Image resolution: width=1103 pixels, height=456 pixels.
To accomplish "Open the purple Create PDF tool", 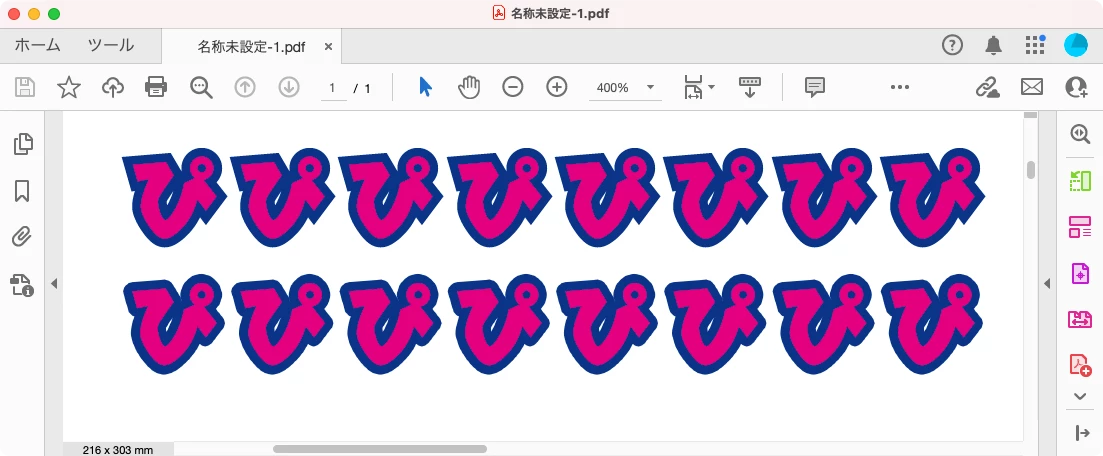I will click(1080, 273).
